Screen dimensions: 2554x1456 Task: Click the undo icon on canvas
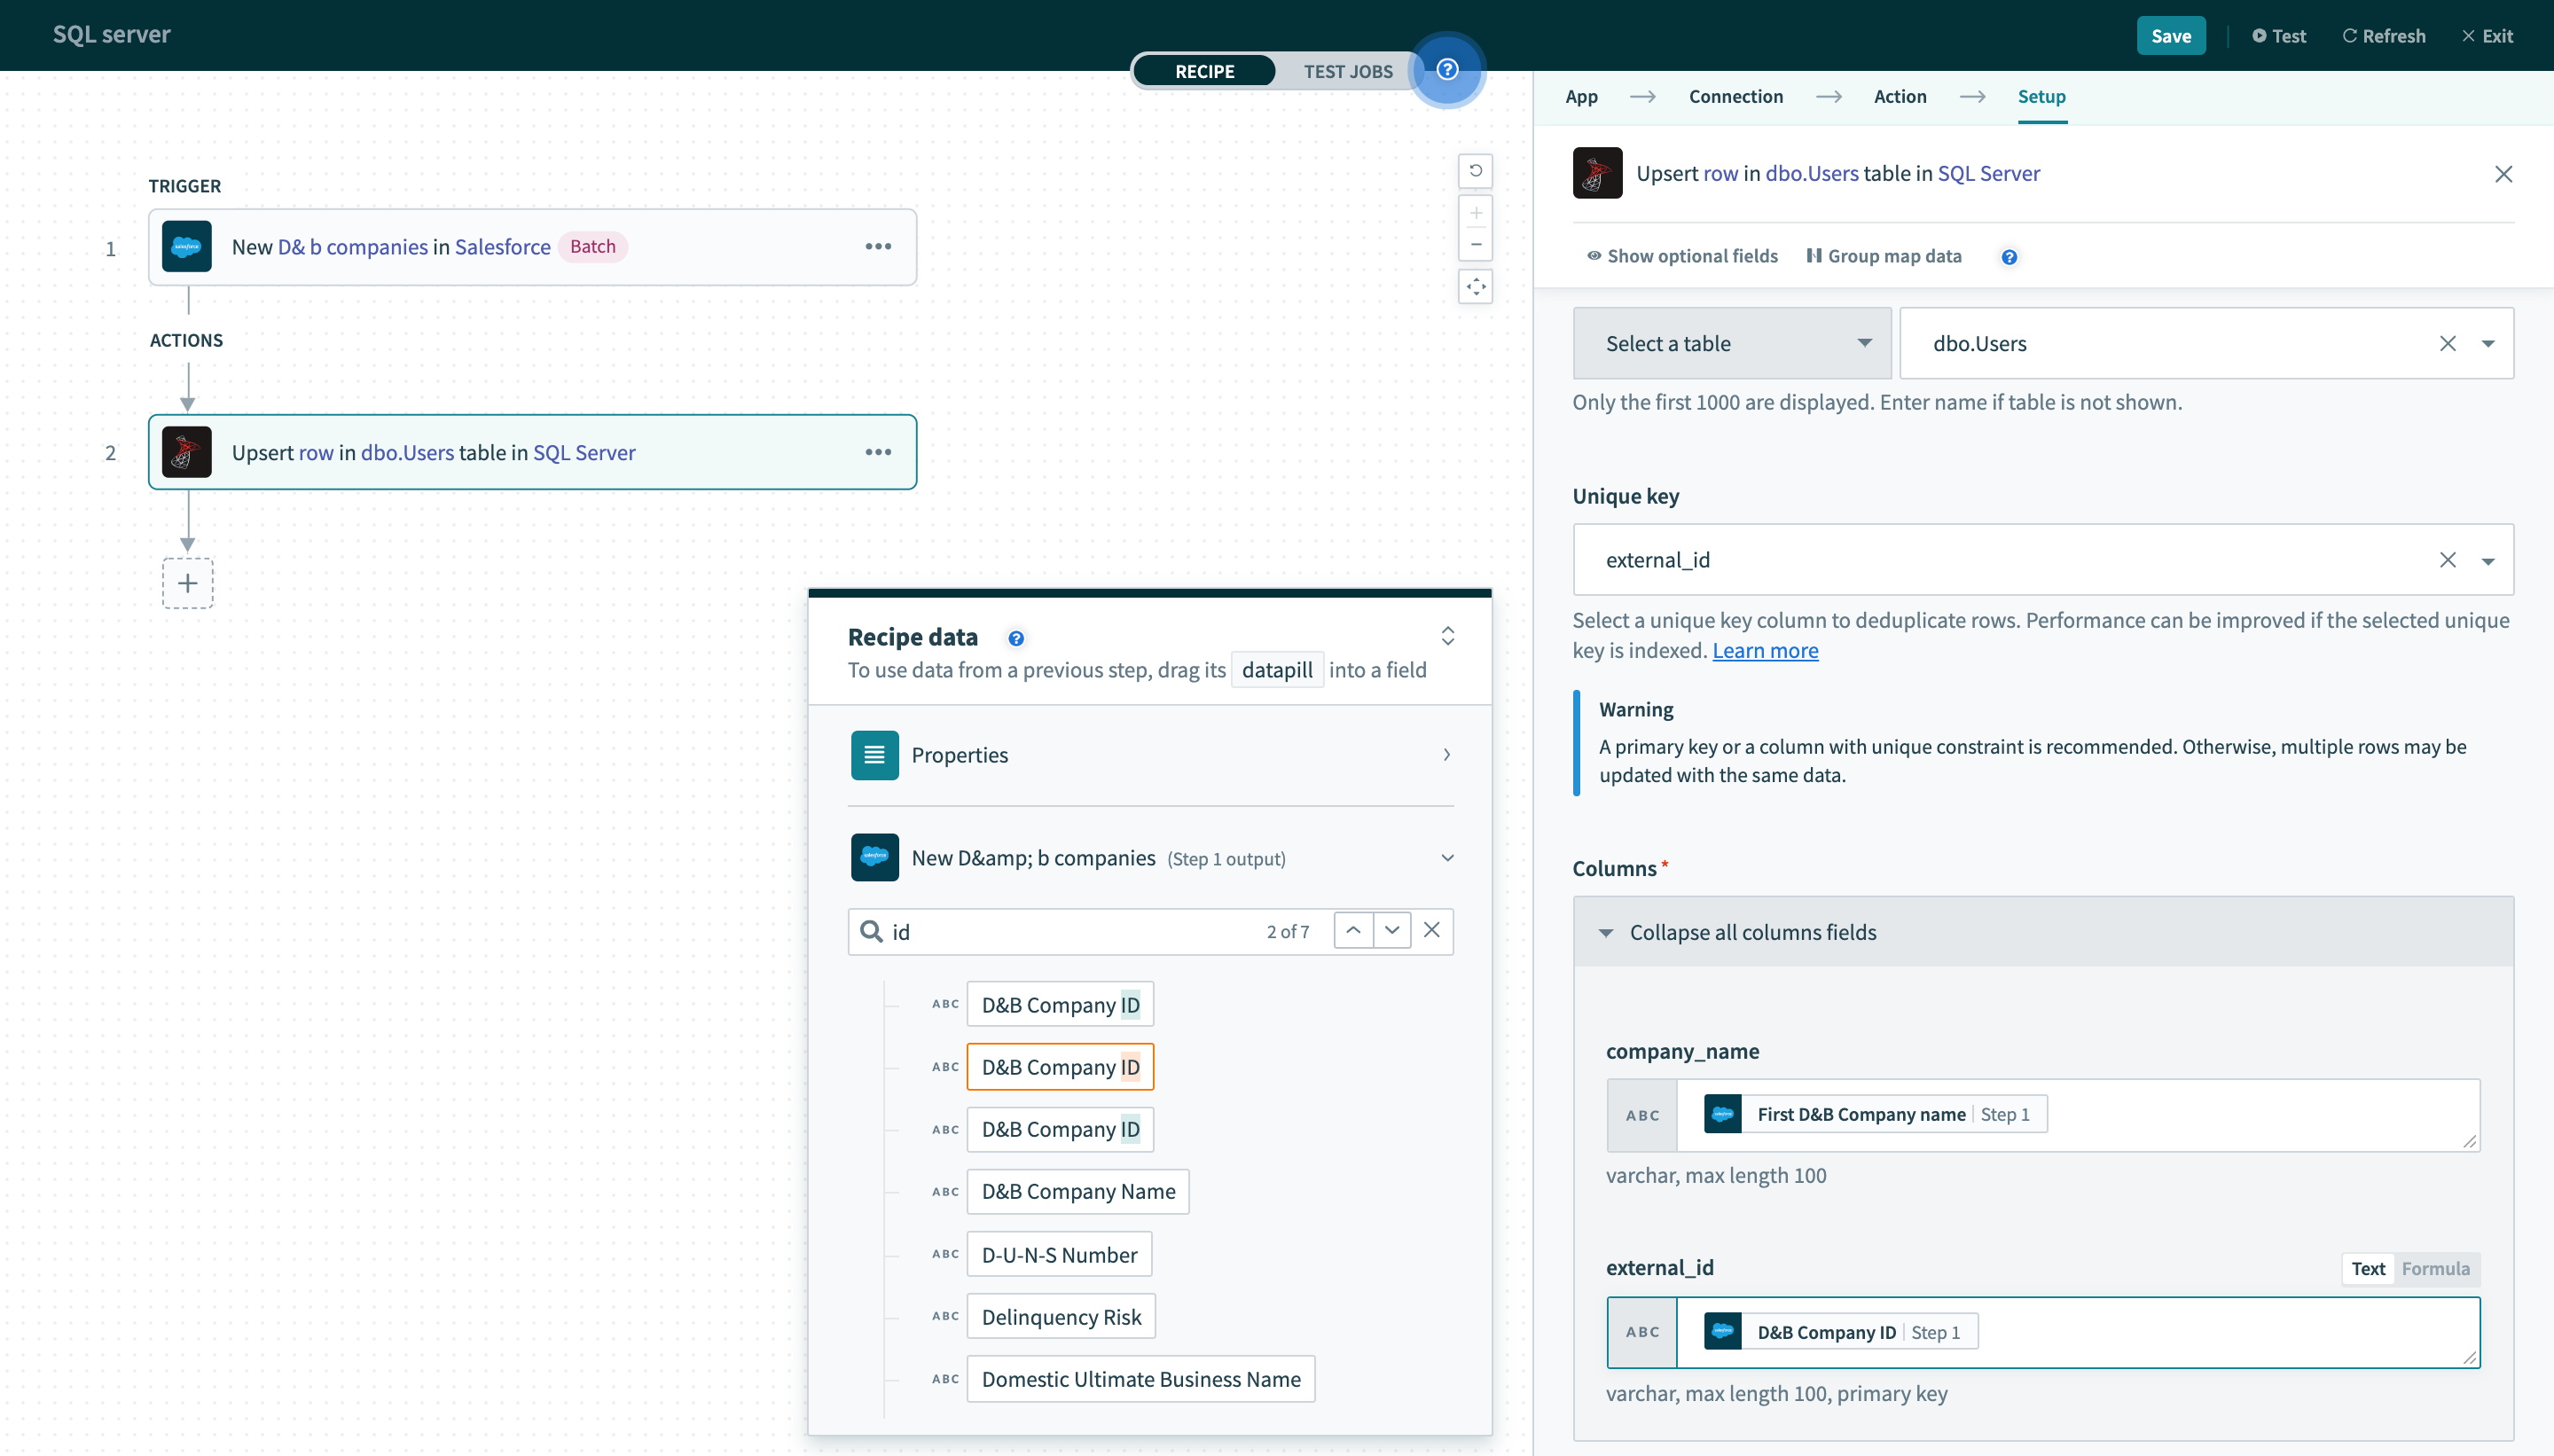tap(1475, 171)
